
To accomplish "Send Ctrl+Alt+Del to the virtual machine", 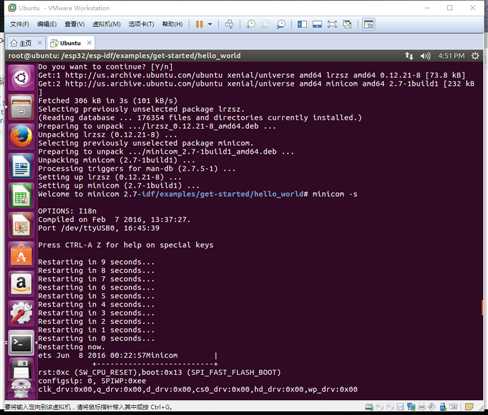I will point(229,24).
